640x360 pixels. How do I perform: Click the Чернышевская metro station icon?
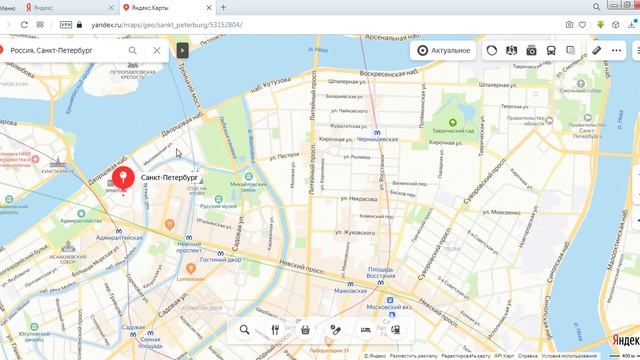pos(377,133)
